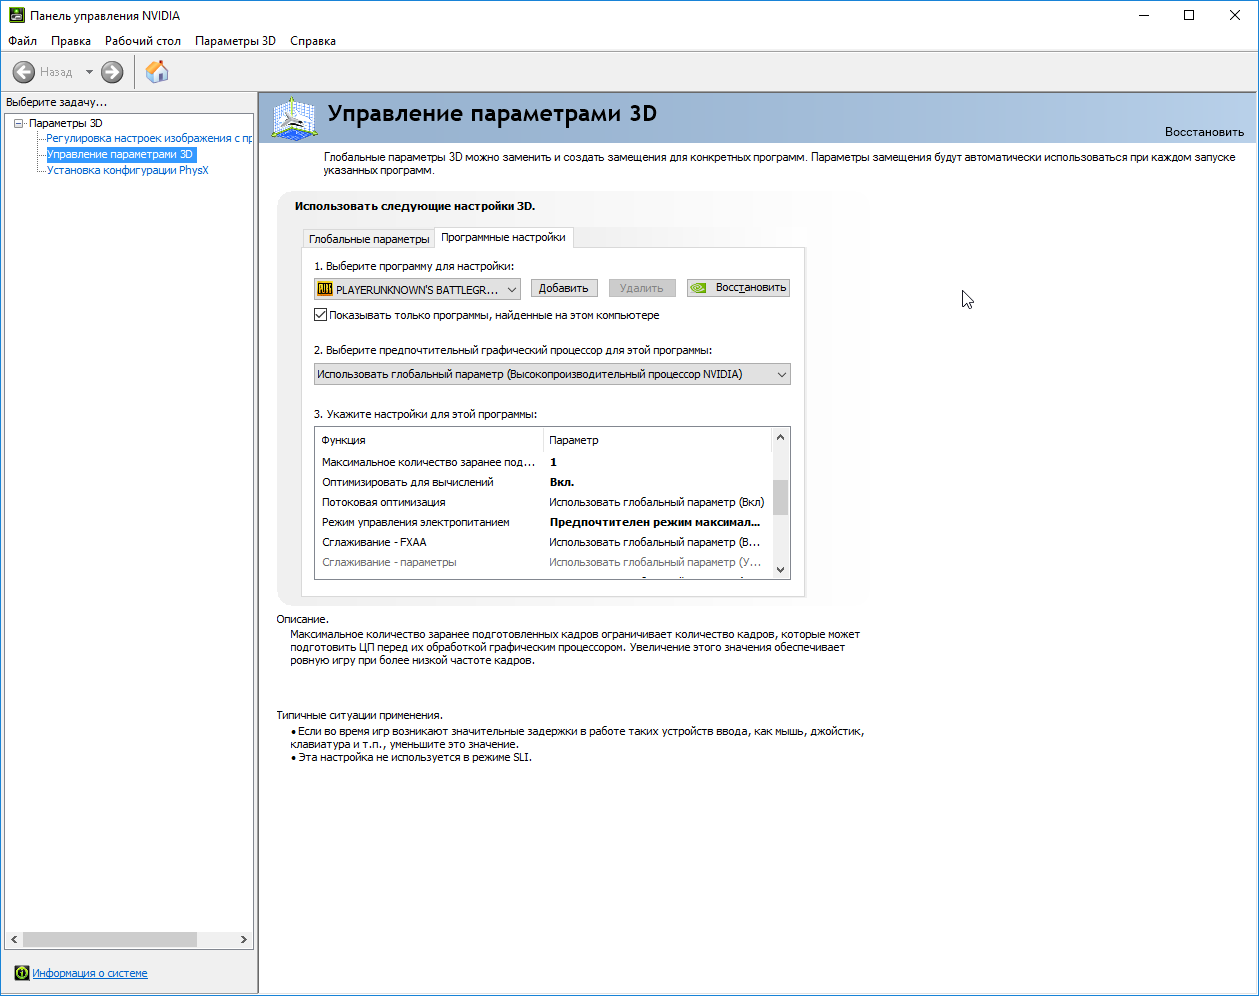
Task: Click the NVIDIA app icon in title bar
Action: tap(16, 15)
